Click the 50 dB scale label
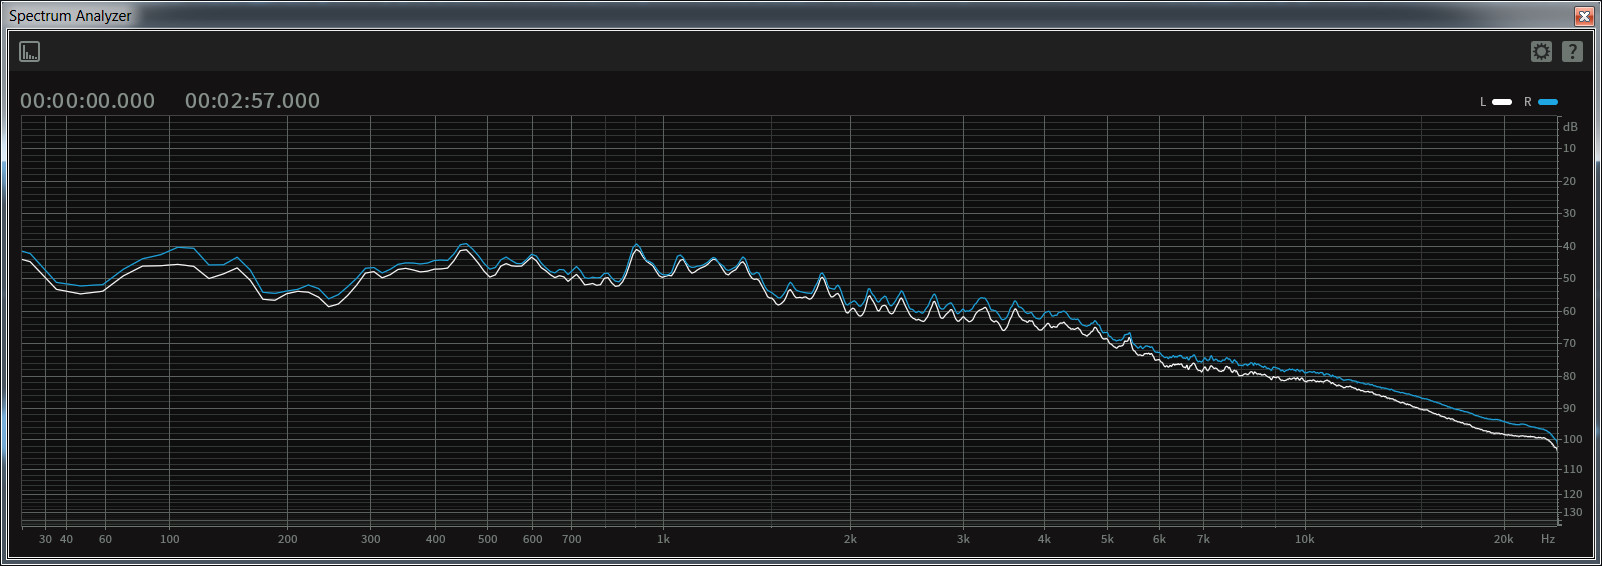The image size is (1602, 566). point(1569,279)
